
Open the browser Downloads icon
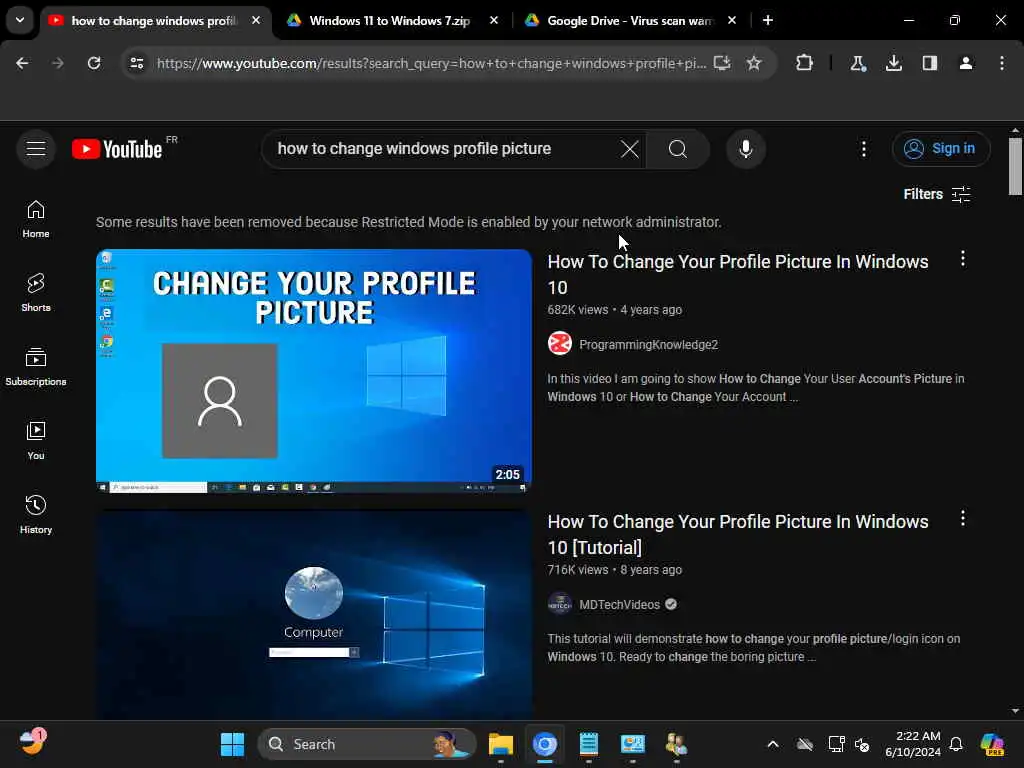(894, 63)
